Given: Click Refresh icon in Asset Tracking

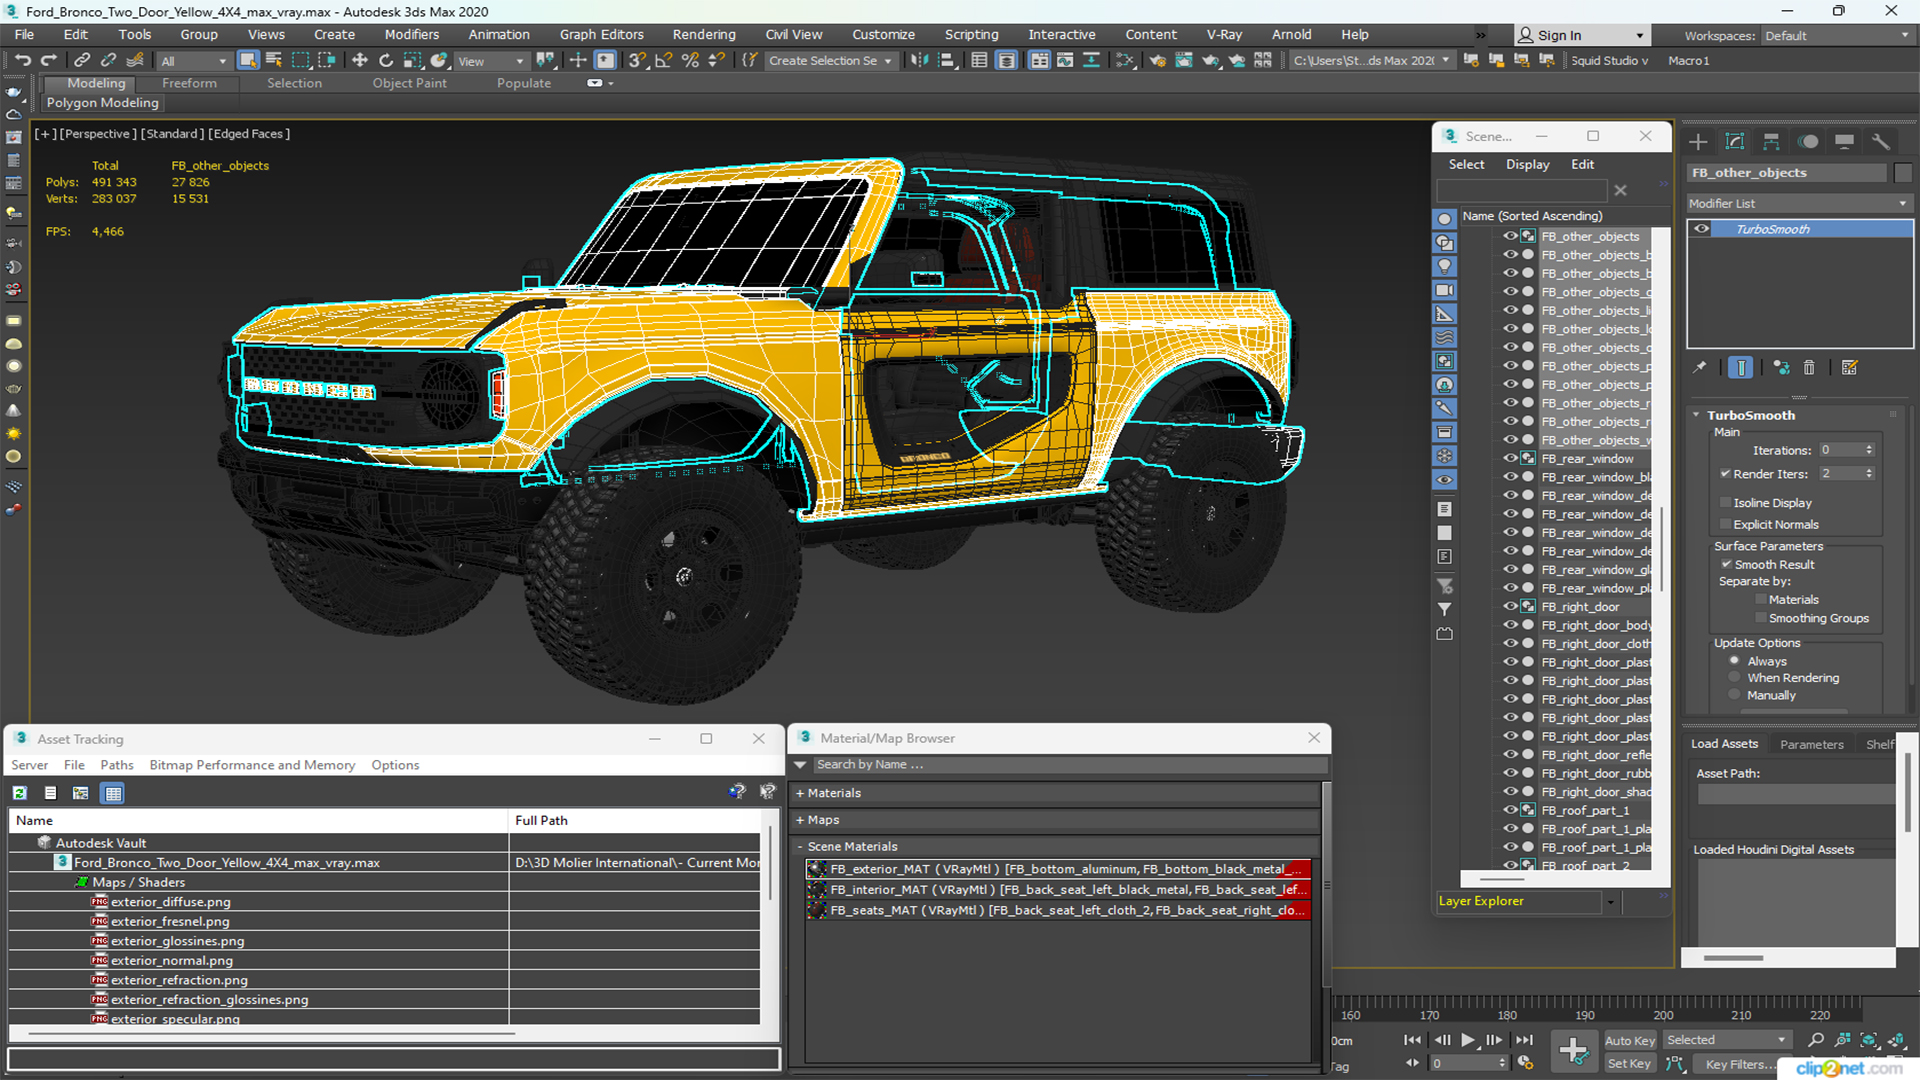Looking at the screenshot, I should click(x=19, y=793).
